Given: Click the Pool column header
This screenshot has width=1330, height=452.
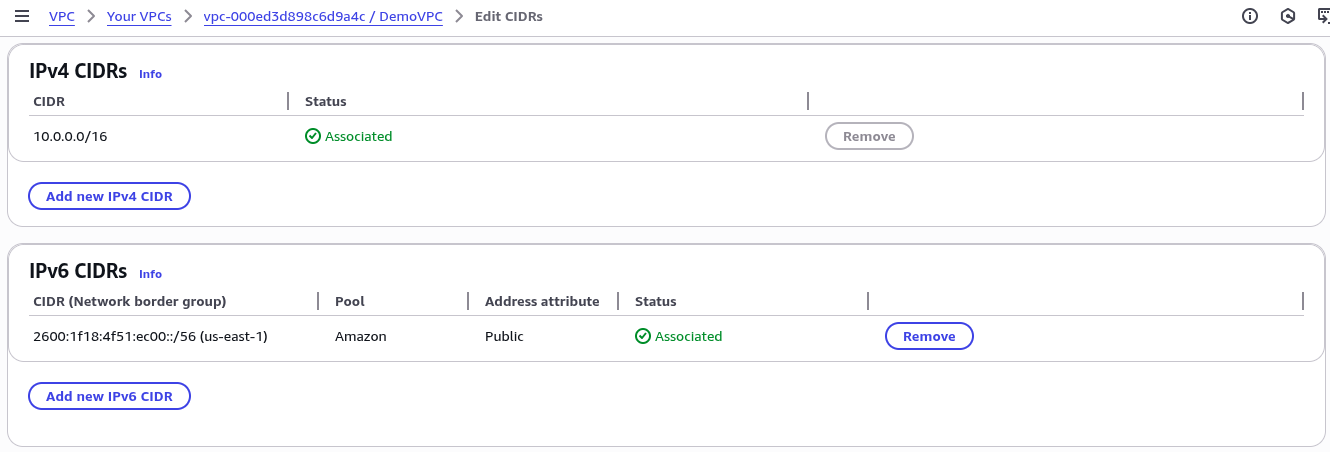Looking at the screenshot, I should pos(350,301).
